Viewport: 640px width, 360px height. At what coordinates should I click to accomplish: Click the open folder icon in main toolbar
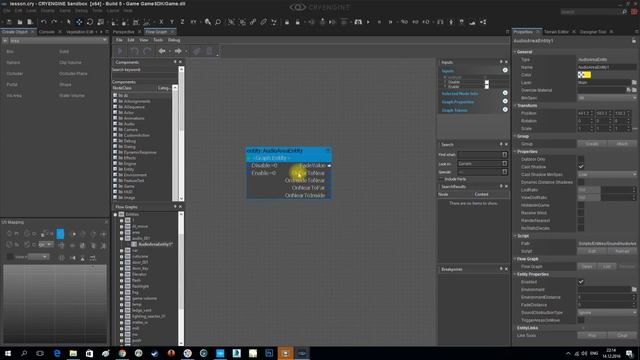pos(19,22)
